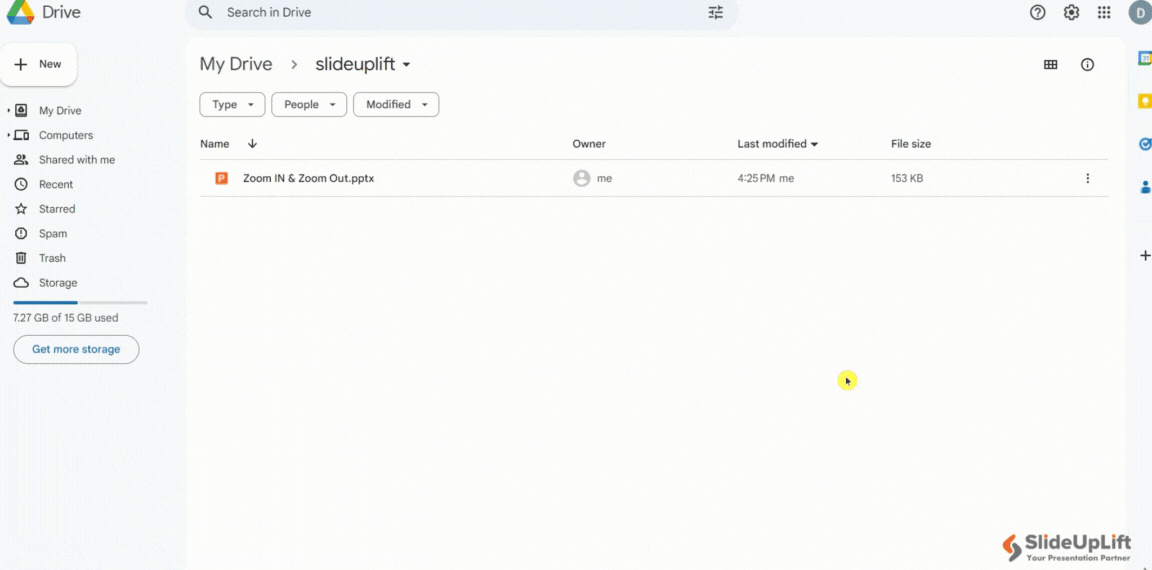Click the File size column header
Image resolution: width=1152 pixels, height=570 pixels.
point(911,144)
